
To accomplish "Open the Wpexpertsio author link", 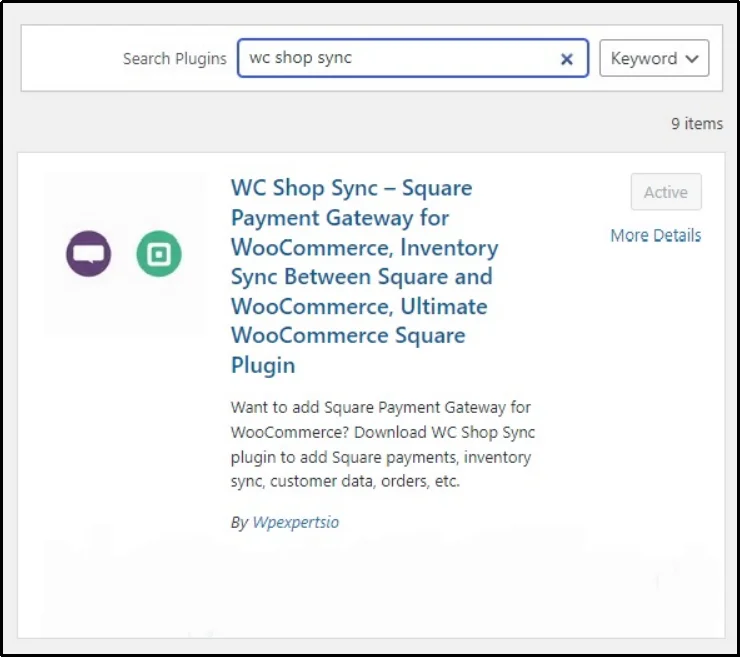I will click(296, 522).
